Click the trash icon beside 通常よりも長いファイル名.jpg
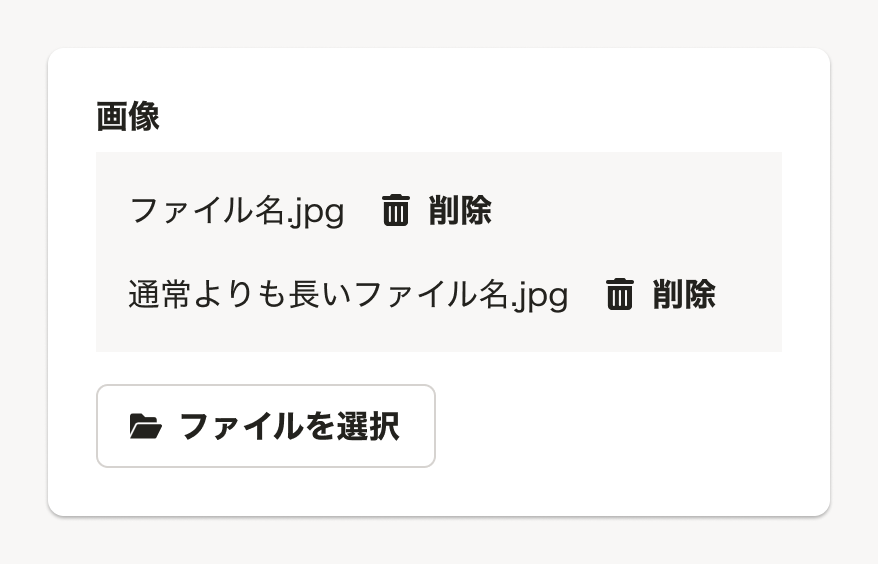Image resolution: width=878 pixels, height=564 pixels. pos(620,295)
